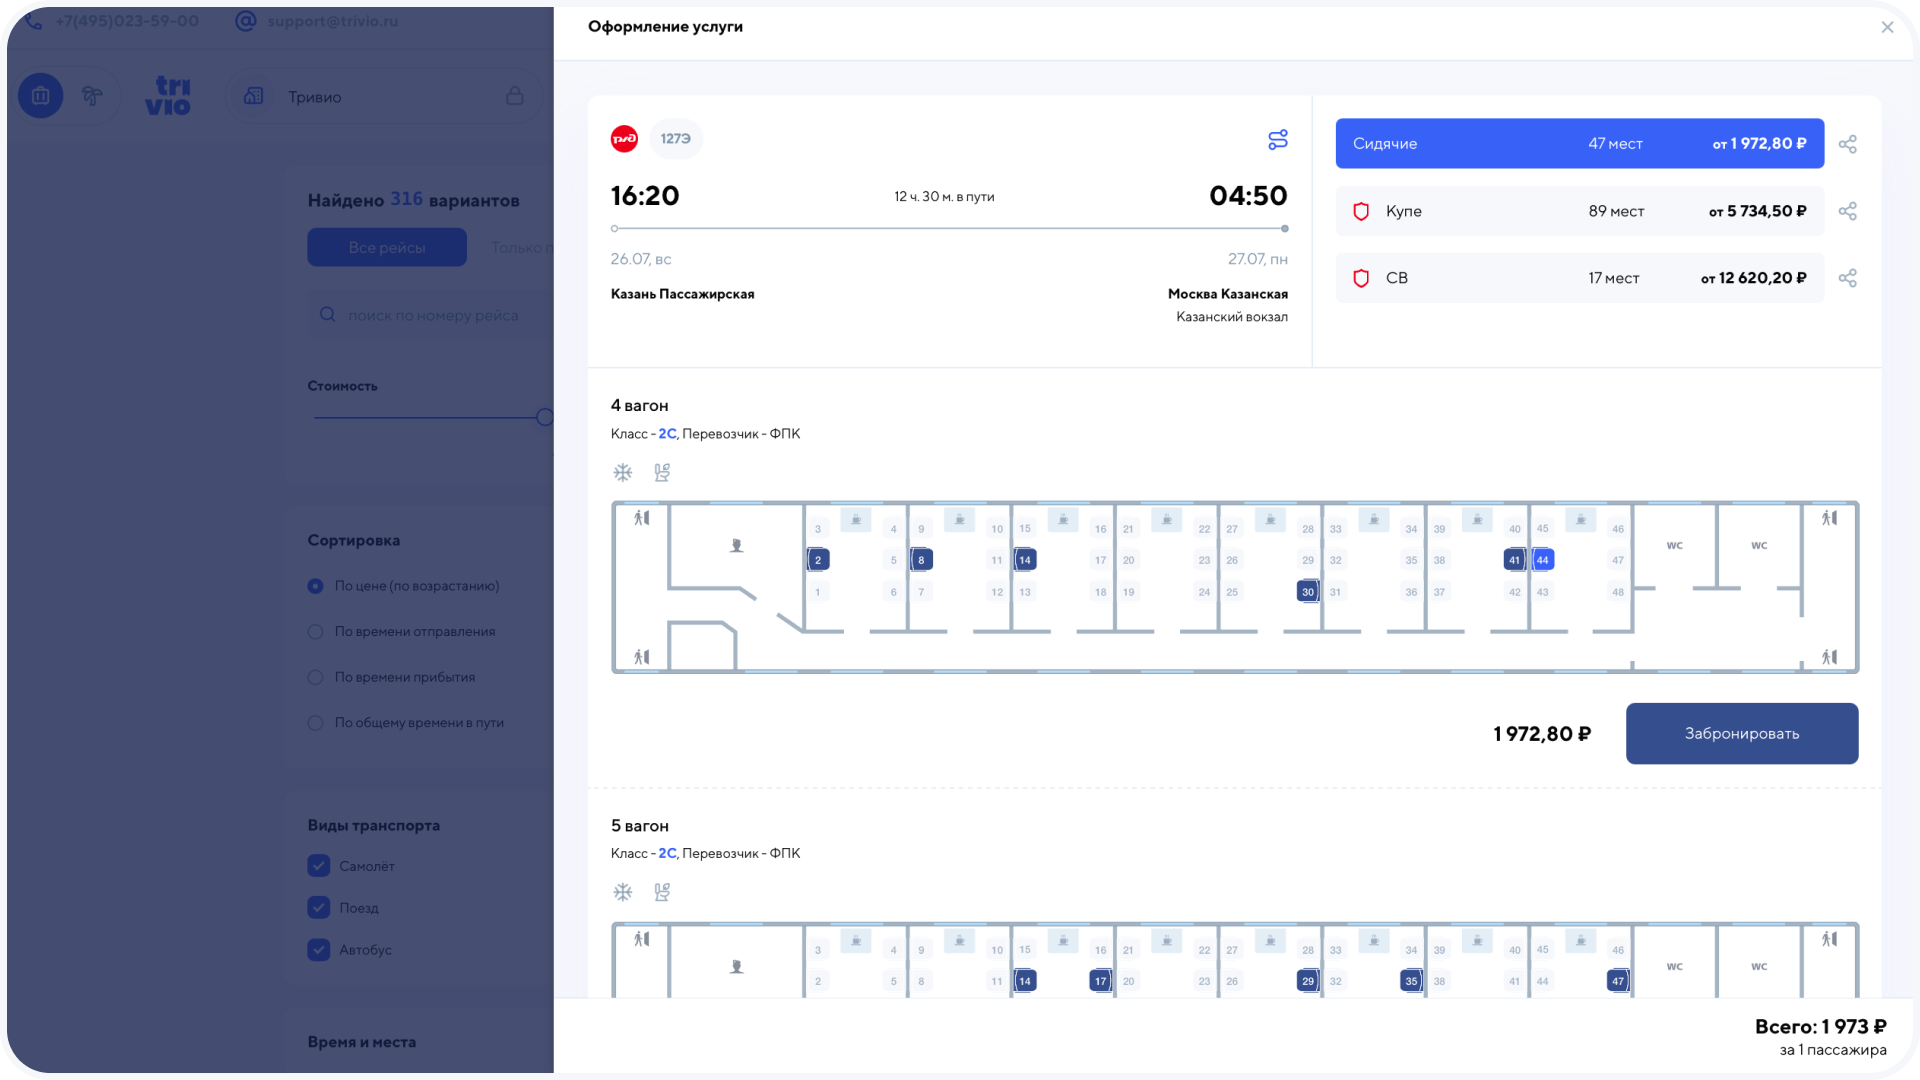This screenshot has width=1920, height=1080.
Task: Pick seat 47 in 5 вагон
Action: click(1618, 981)
